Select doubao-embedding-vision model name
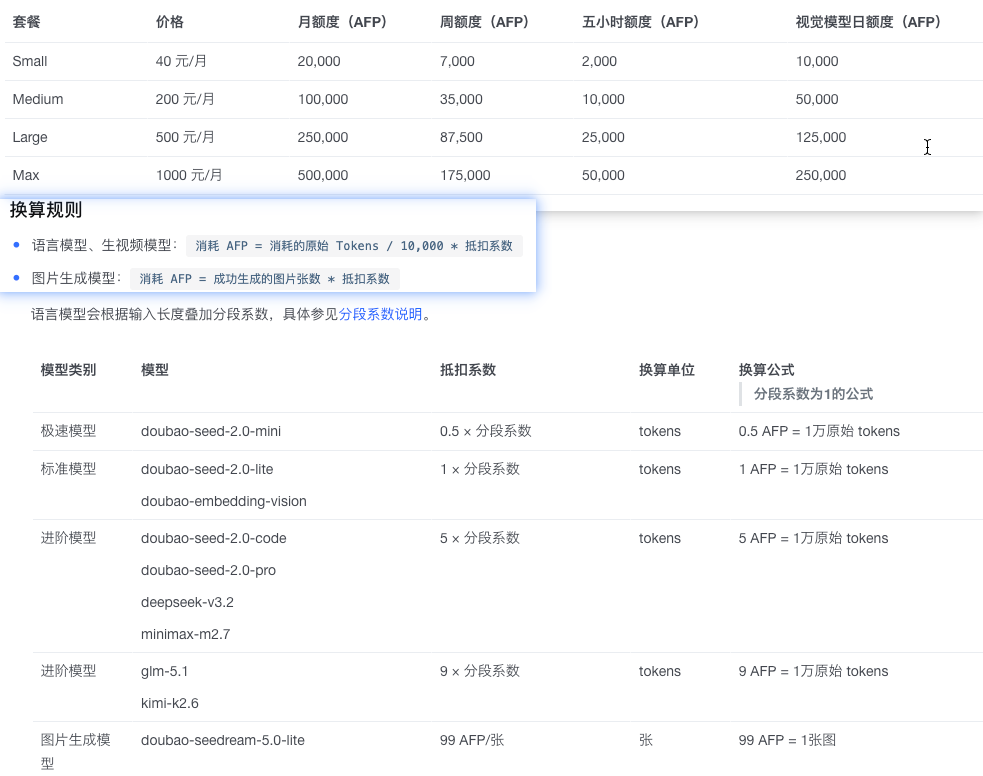The height and width of the screenshot is (776, 983). 224,501
